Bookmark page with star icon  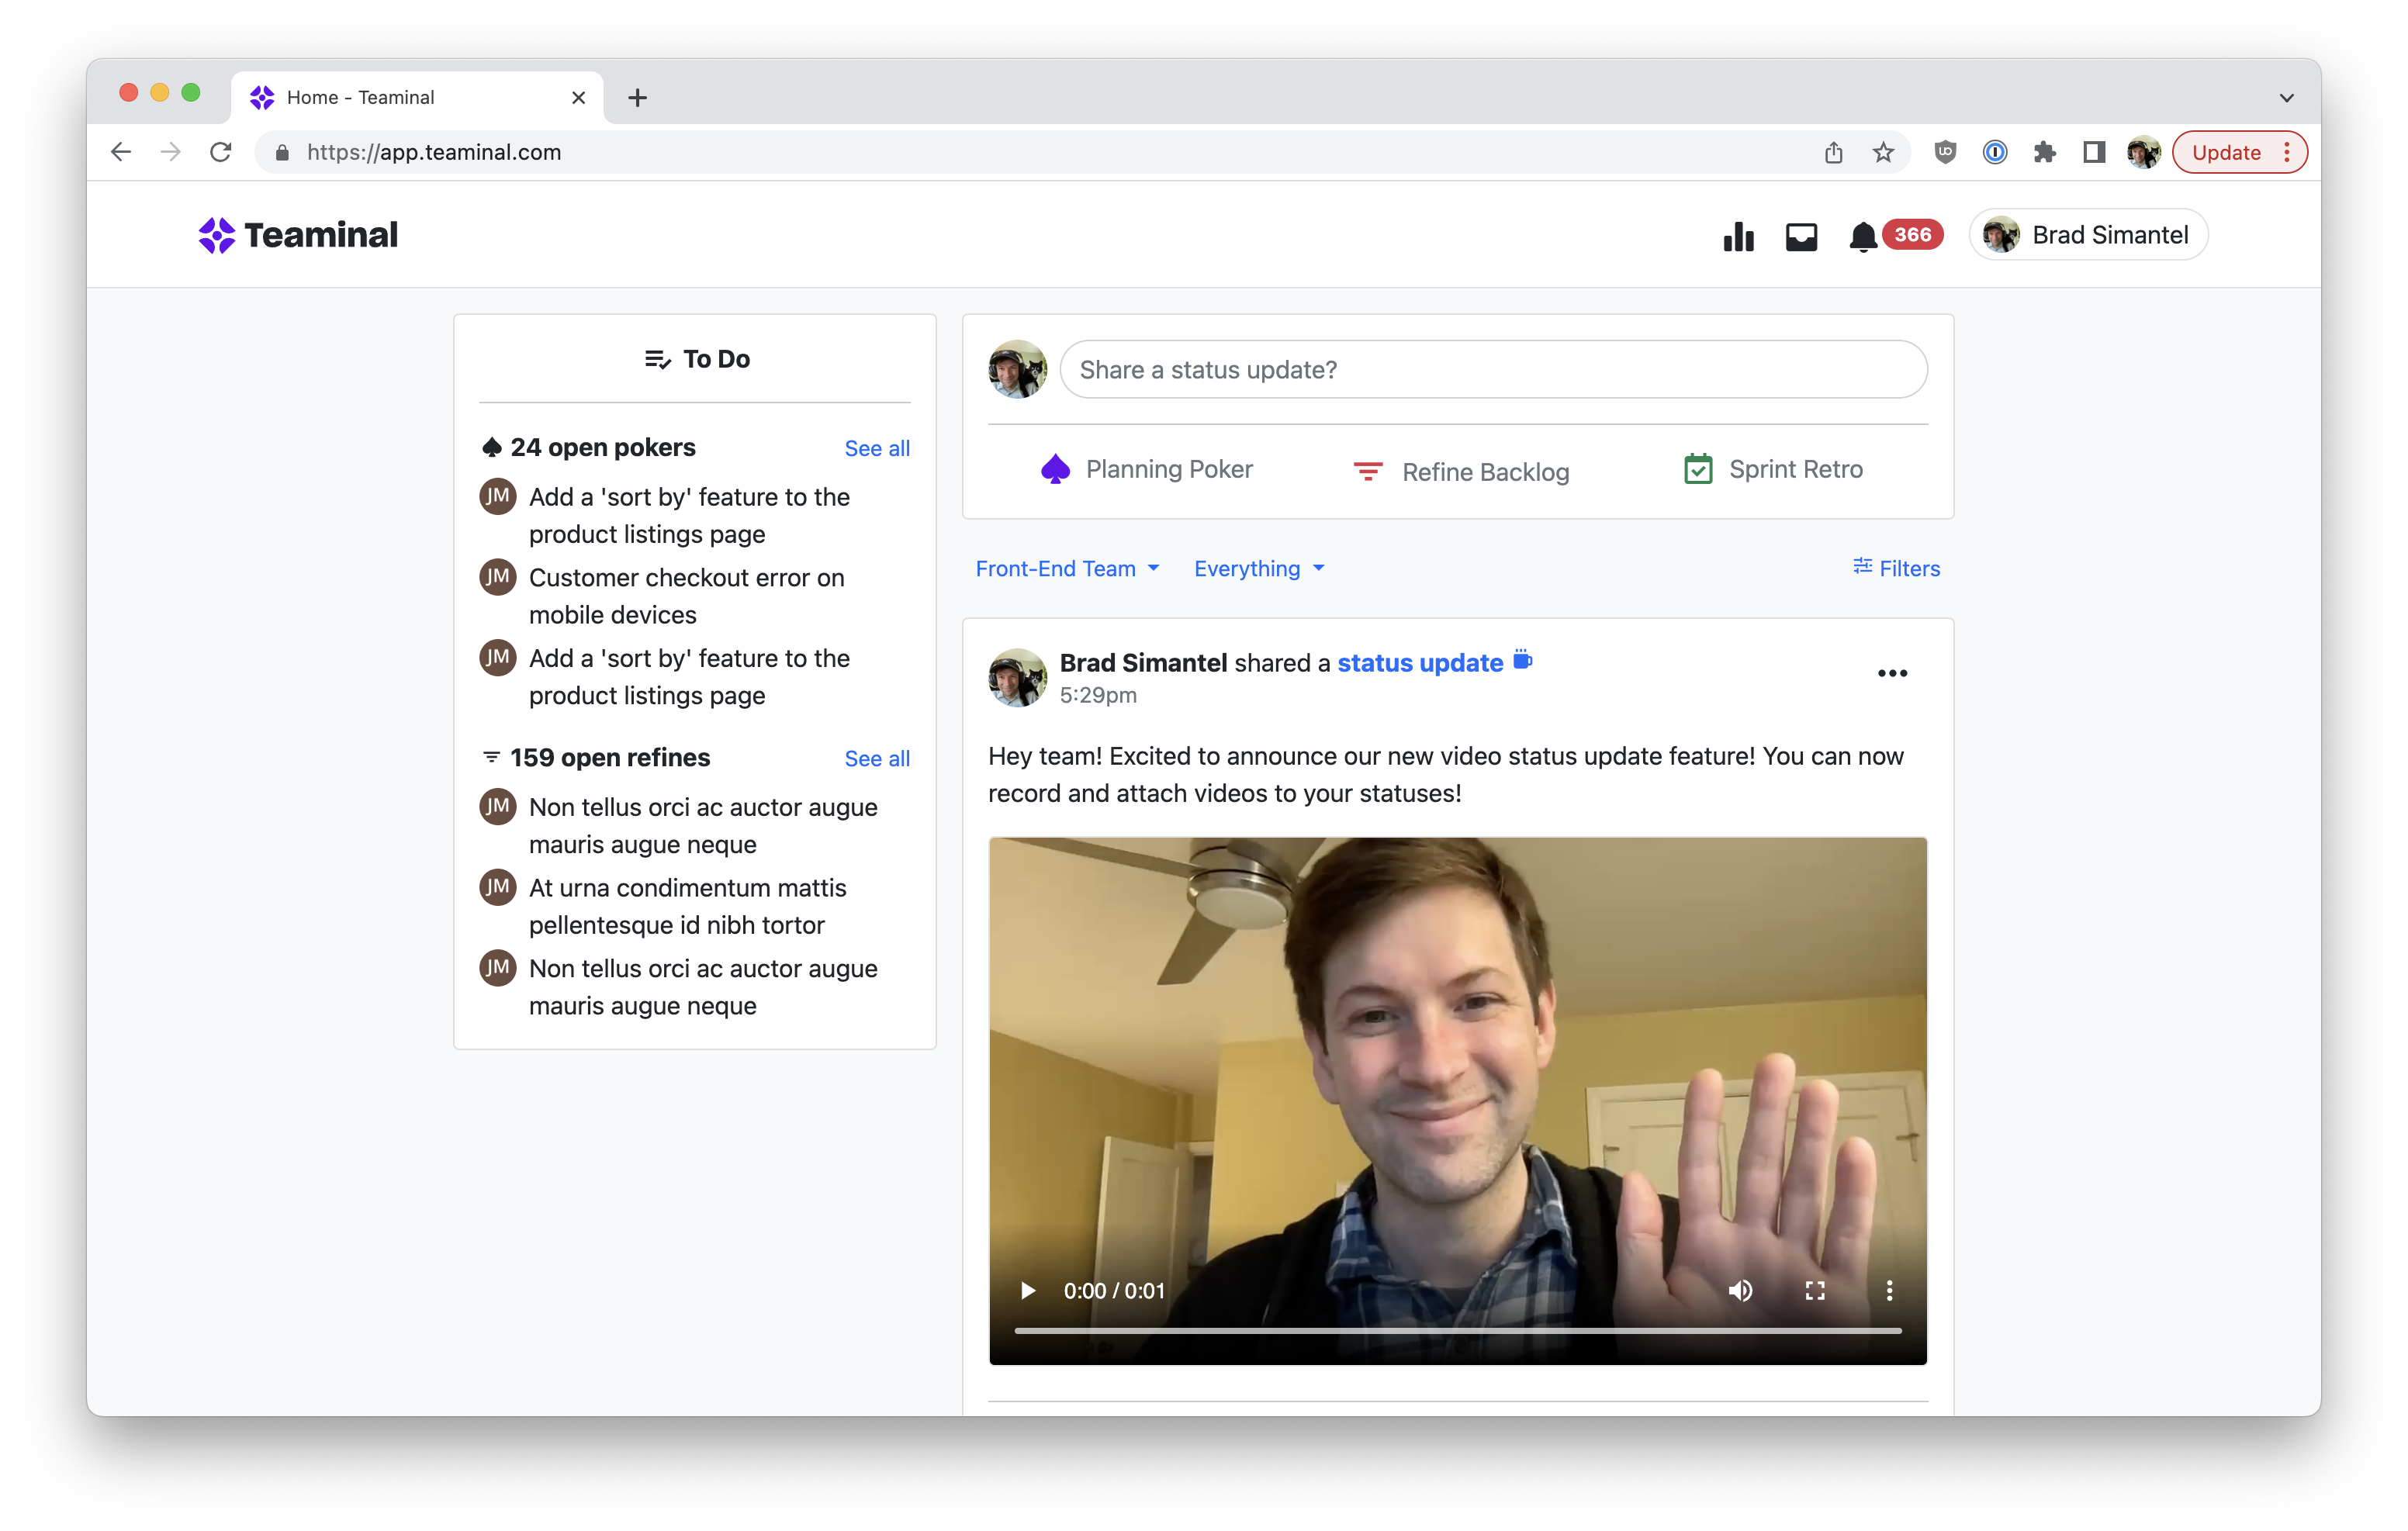point(1883,152)
